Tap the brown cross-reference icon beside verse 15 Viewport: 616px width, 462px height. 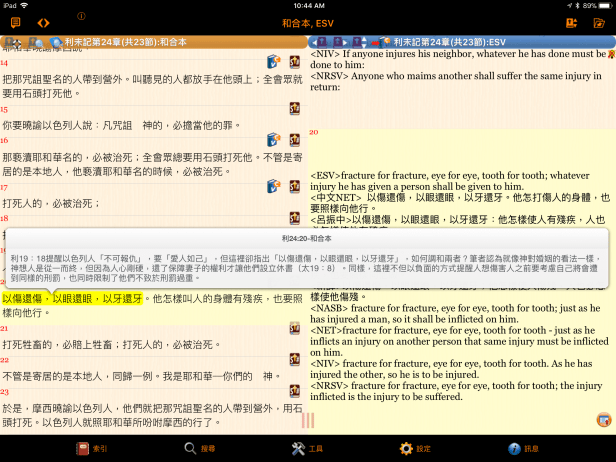(295, 107)
